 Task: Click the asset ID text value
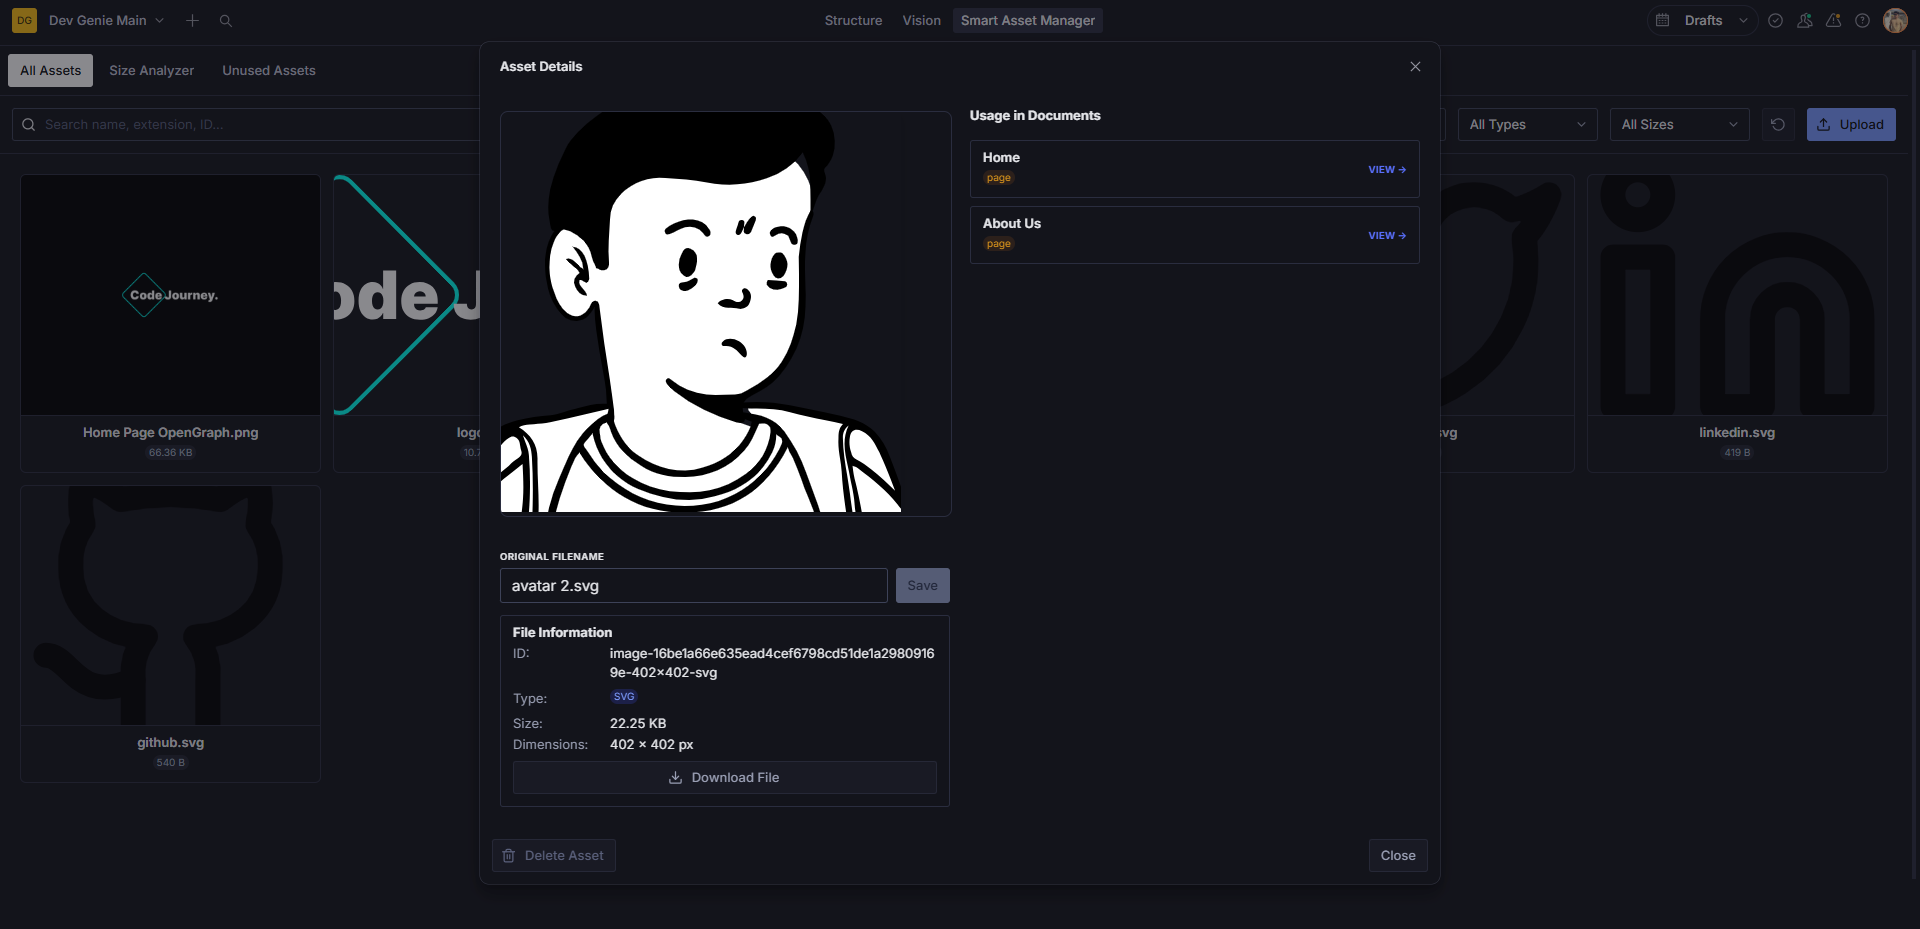772,662
